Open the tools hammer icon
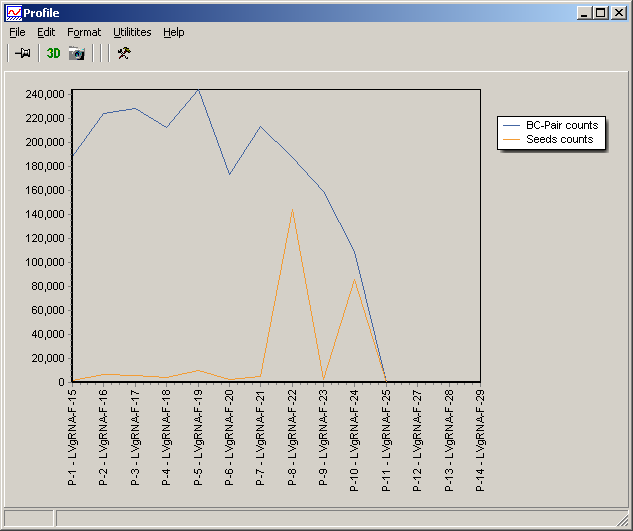The image size is (633, 531). 124,53
